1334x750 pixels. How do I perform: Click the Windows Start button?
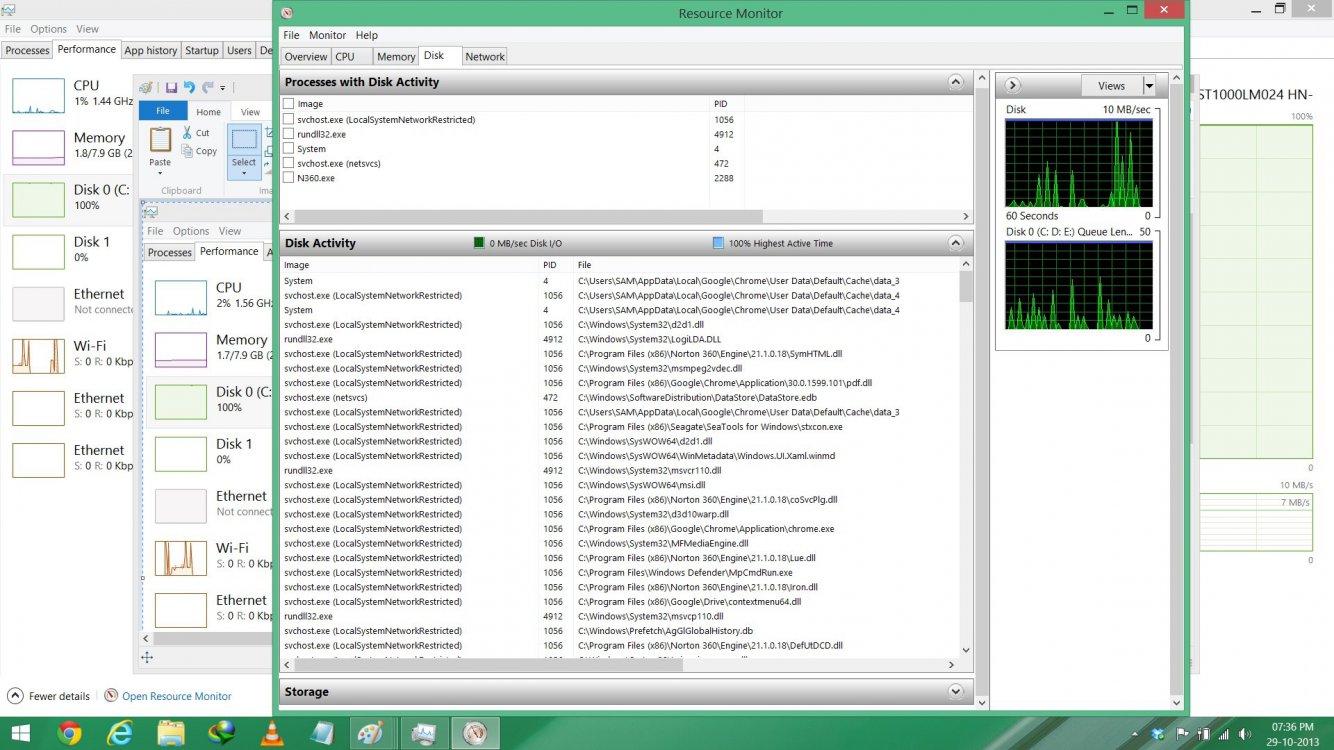click(20, 733)
